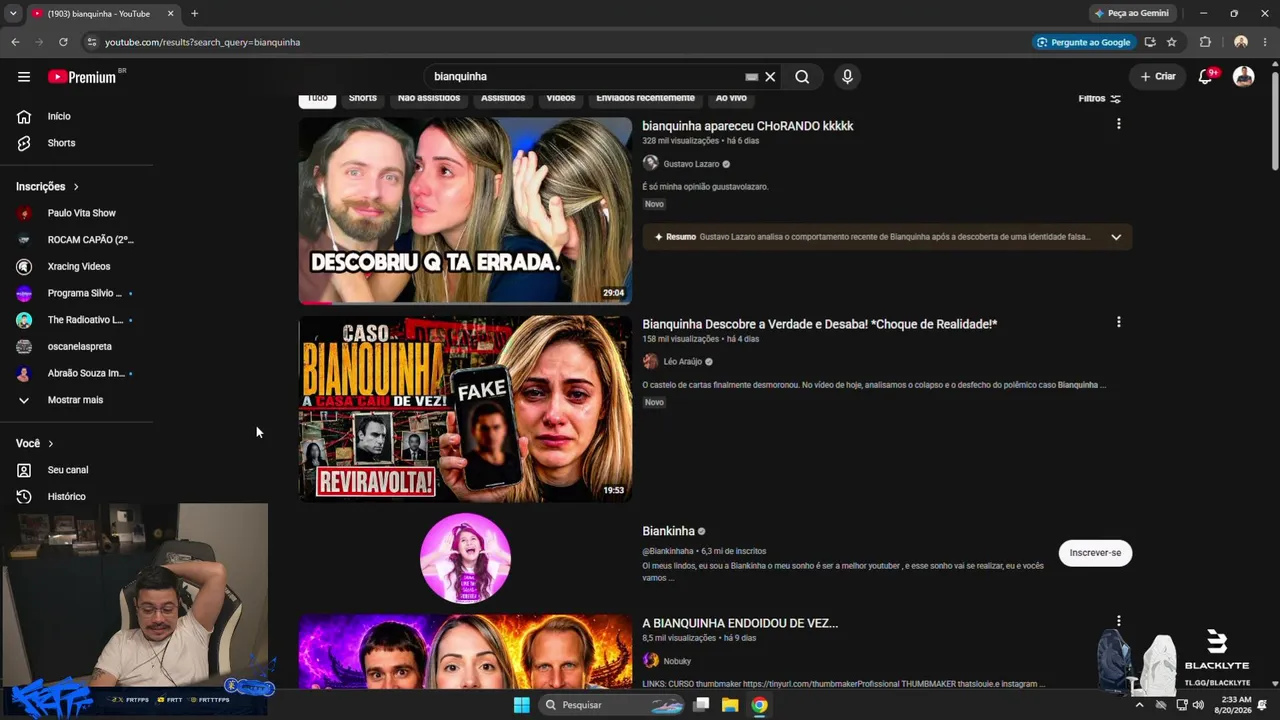The image size is (1280, 720).
Task: Open the Criar create menu
Action: 1158,76
